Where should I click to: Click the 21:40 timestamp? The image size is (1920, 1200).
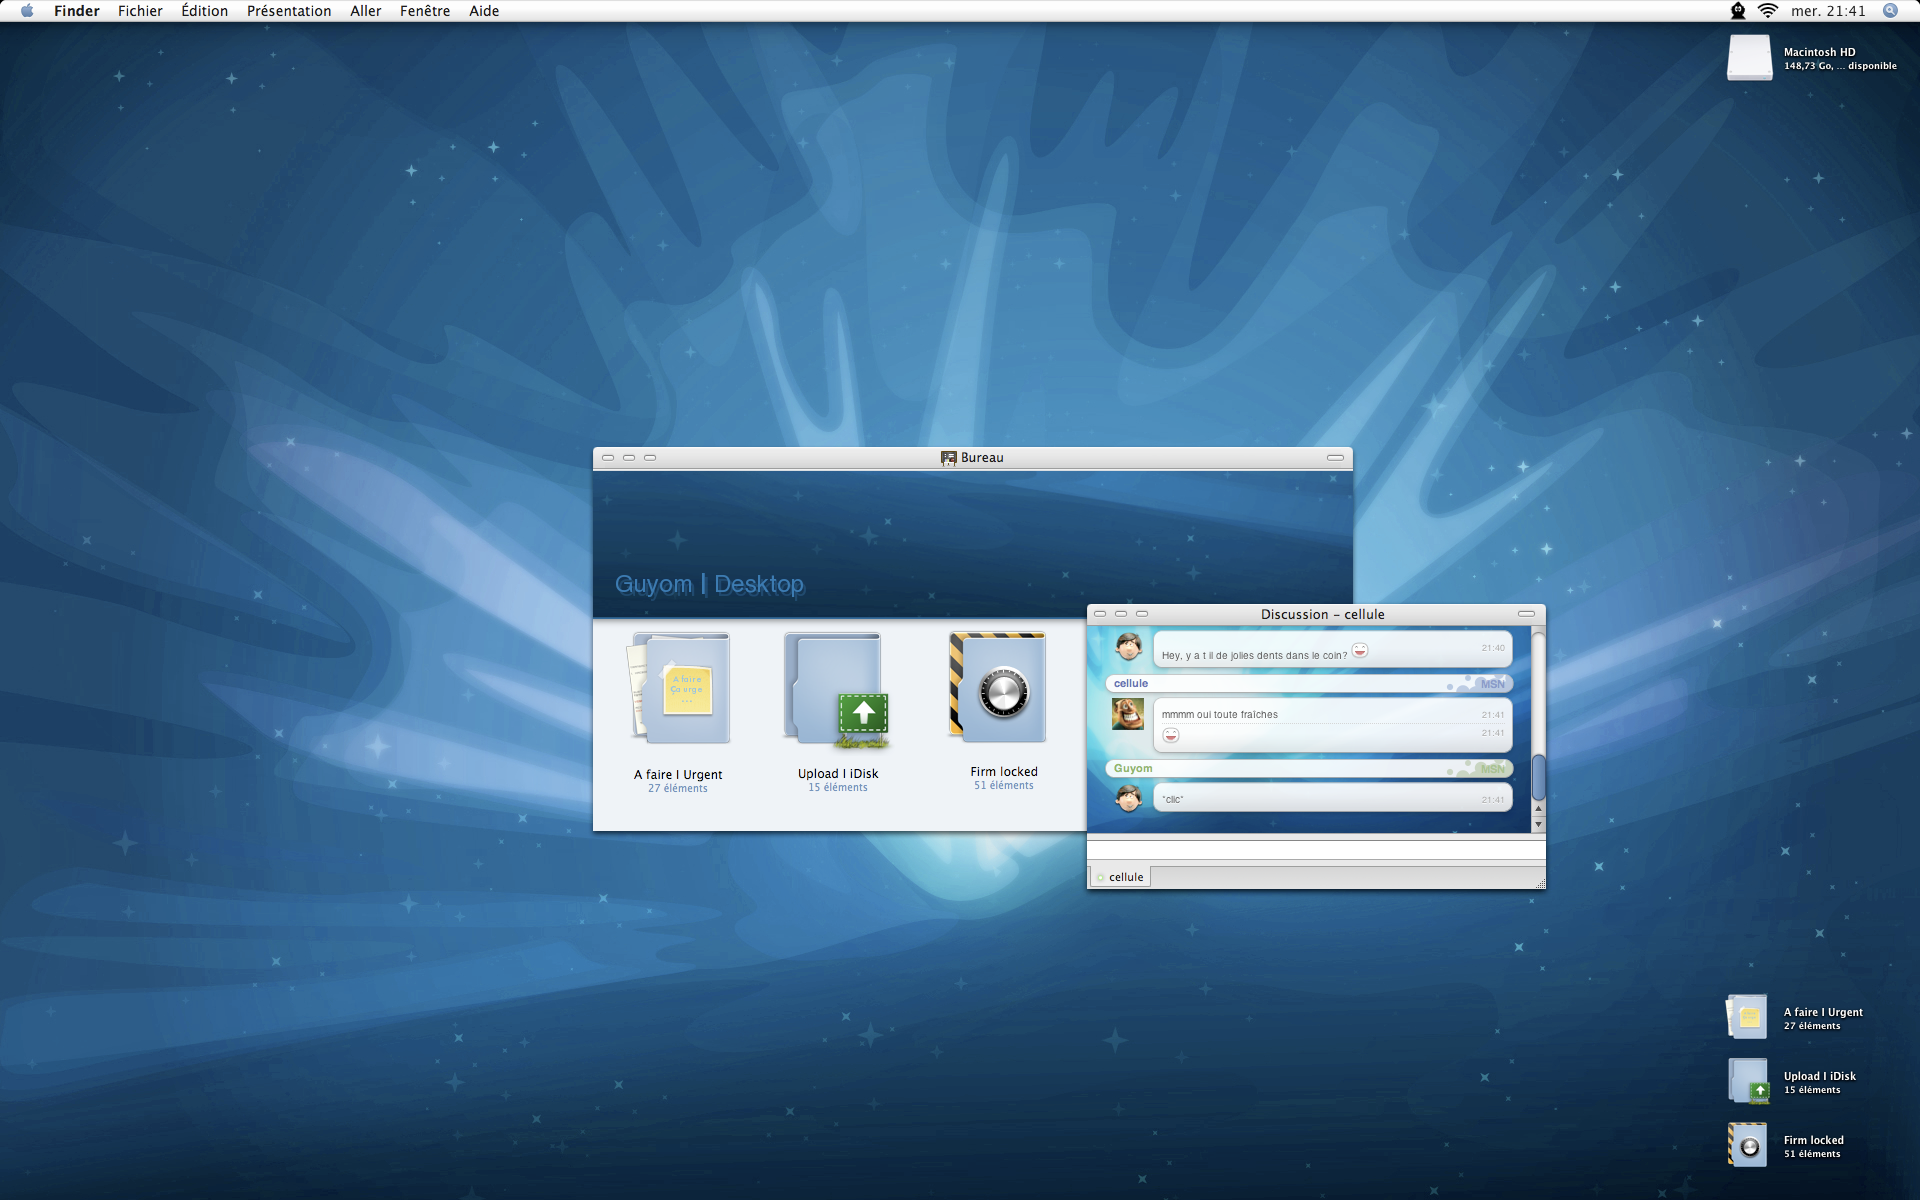tap(1493, 648)
